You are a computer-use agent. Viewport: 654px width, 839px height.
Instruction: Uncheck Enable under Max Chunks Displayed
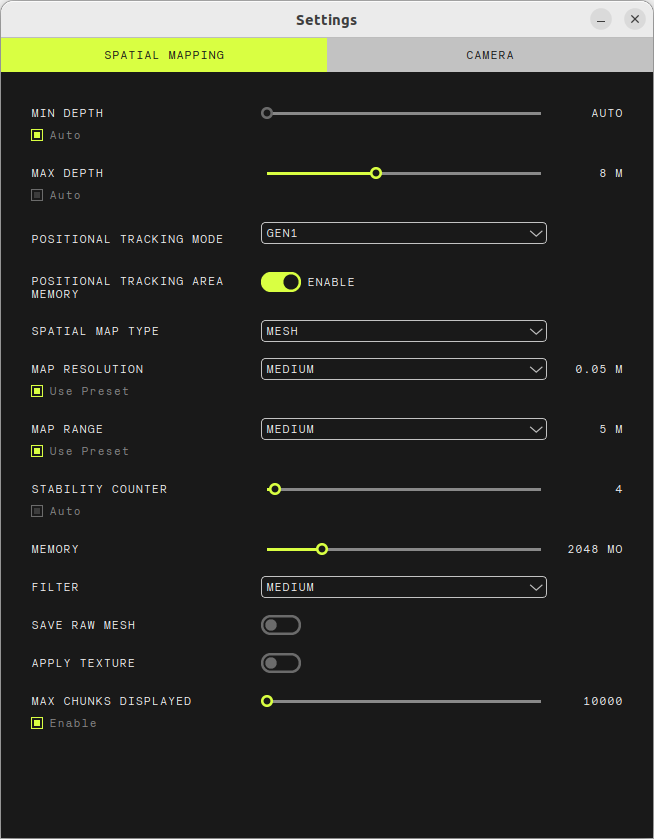coord(37,723)
